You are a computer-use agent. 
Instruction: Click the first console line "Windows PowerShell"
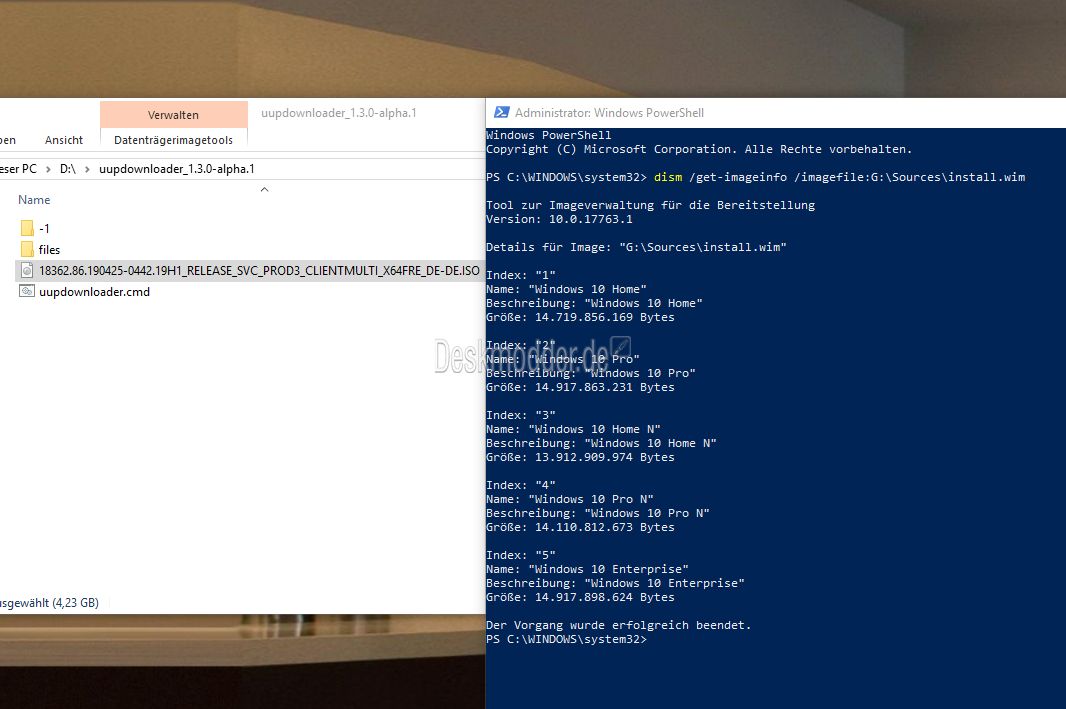549,135
